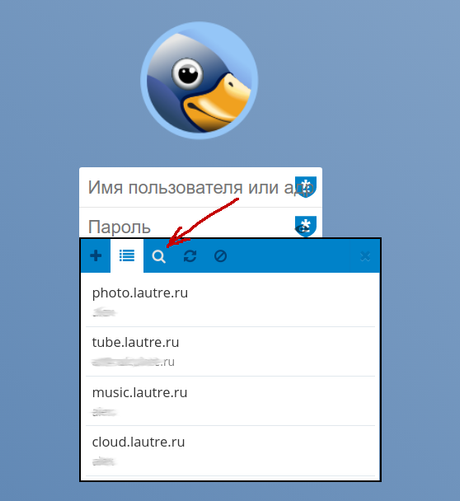The height and width of the screenshot is (501, 460).
Task: Switch to the credentials list tab
Action: (x=127, y=256)
